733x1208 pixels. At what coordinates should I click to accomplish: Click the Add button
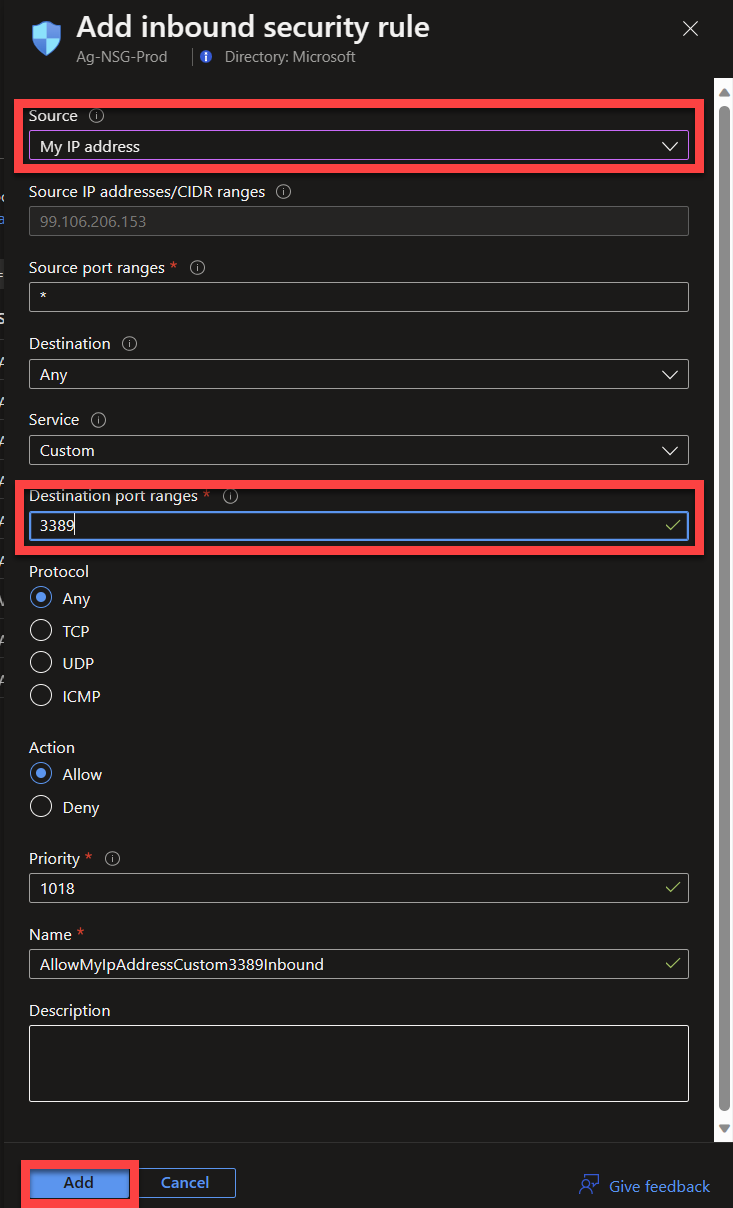[79, 1183]
